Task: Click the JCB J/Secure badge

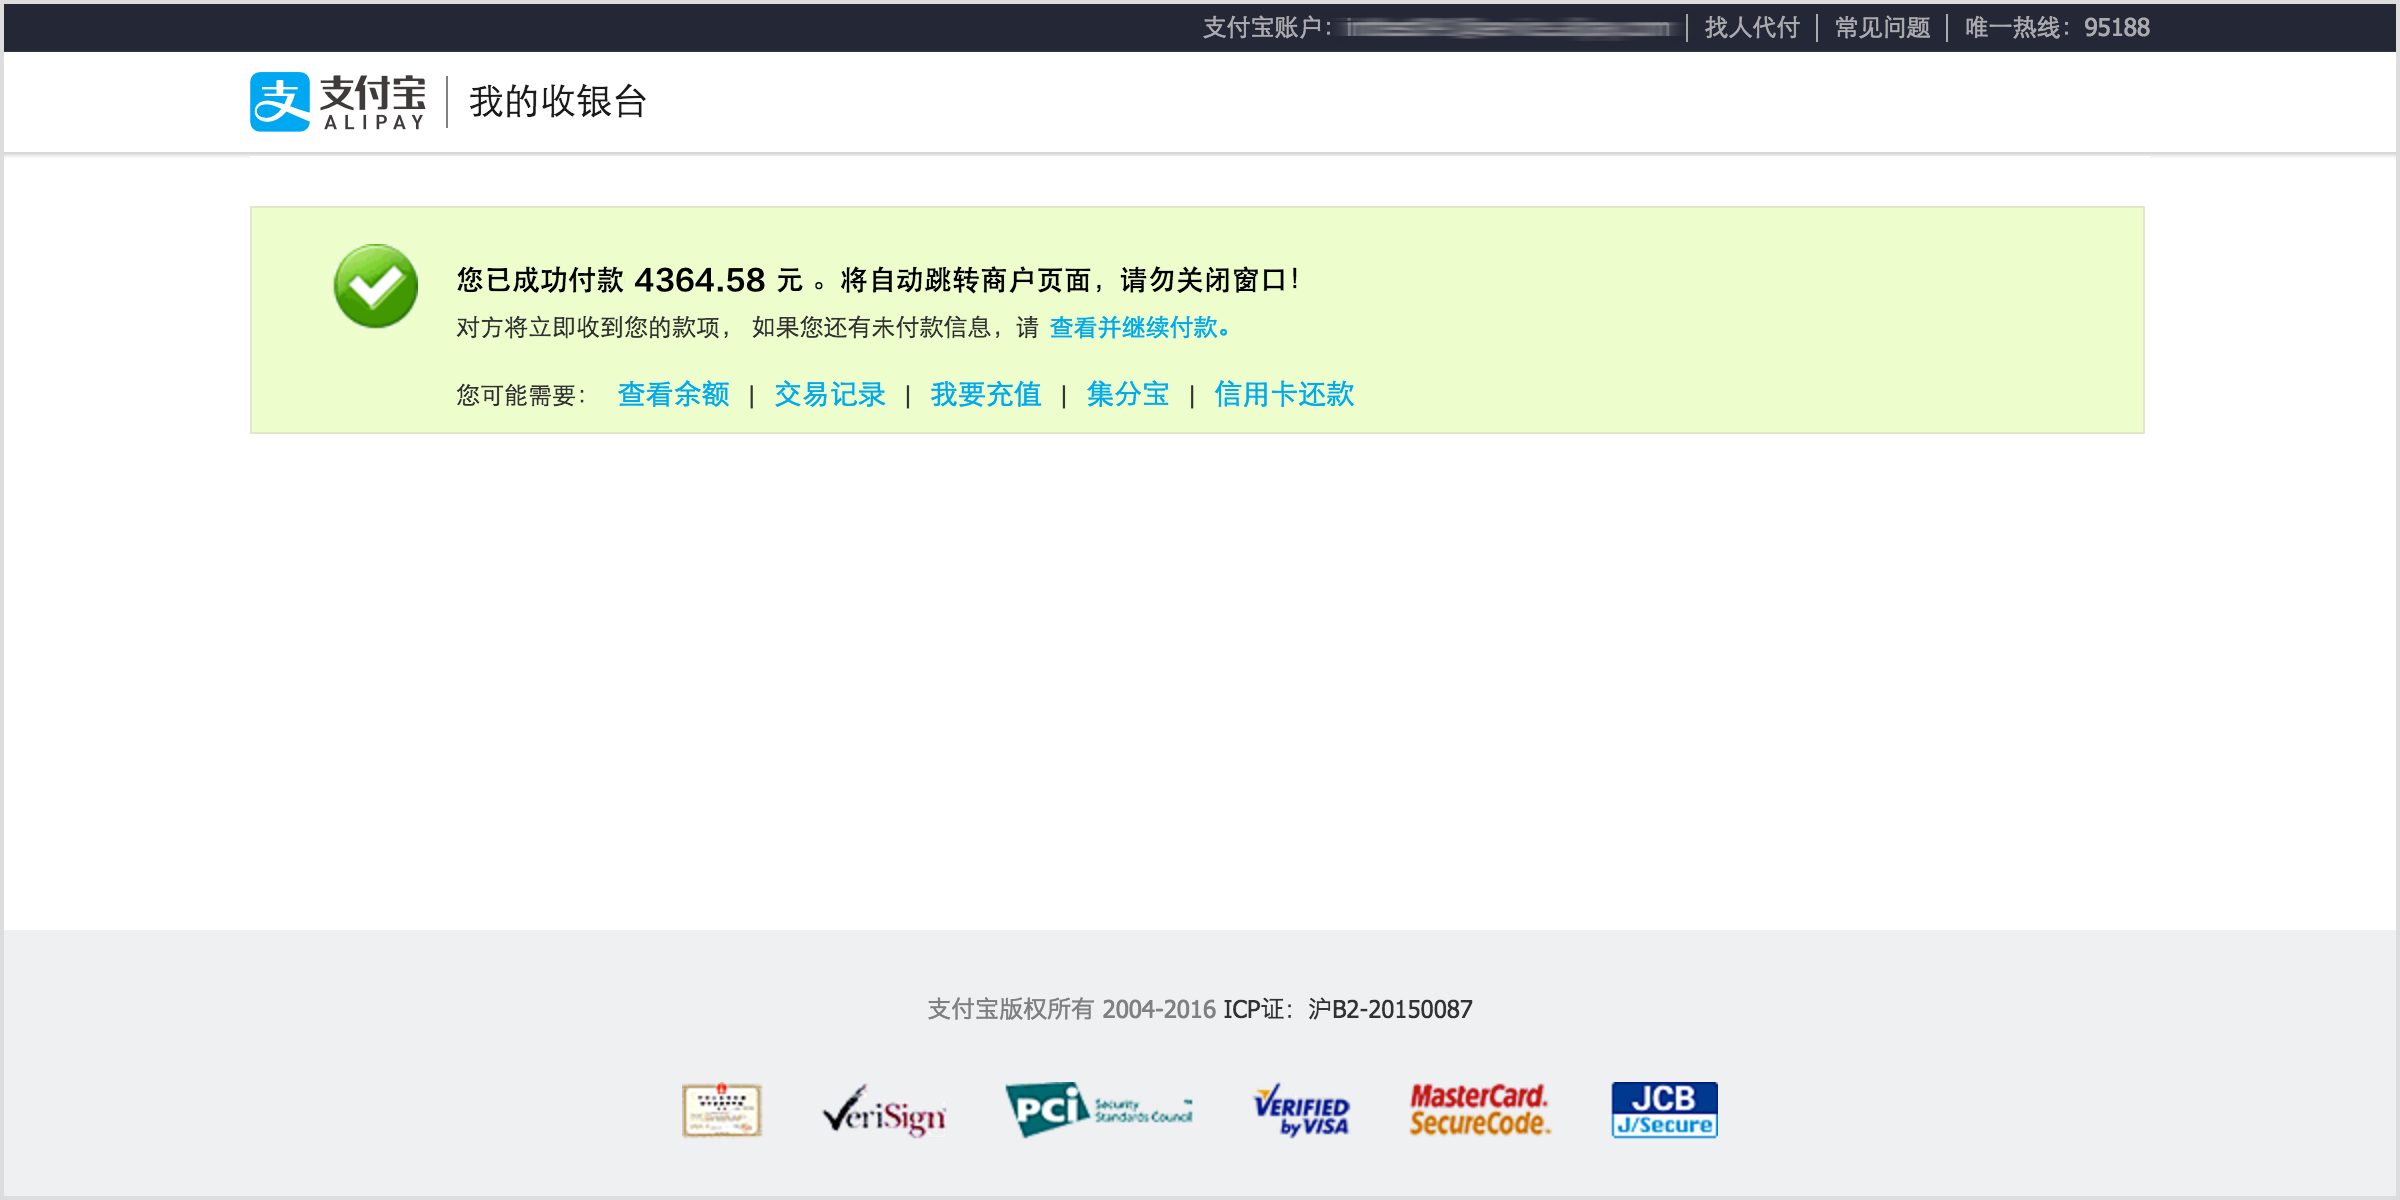Action: [x=1664, y=1110]
